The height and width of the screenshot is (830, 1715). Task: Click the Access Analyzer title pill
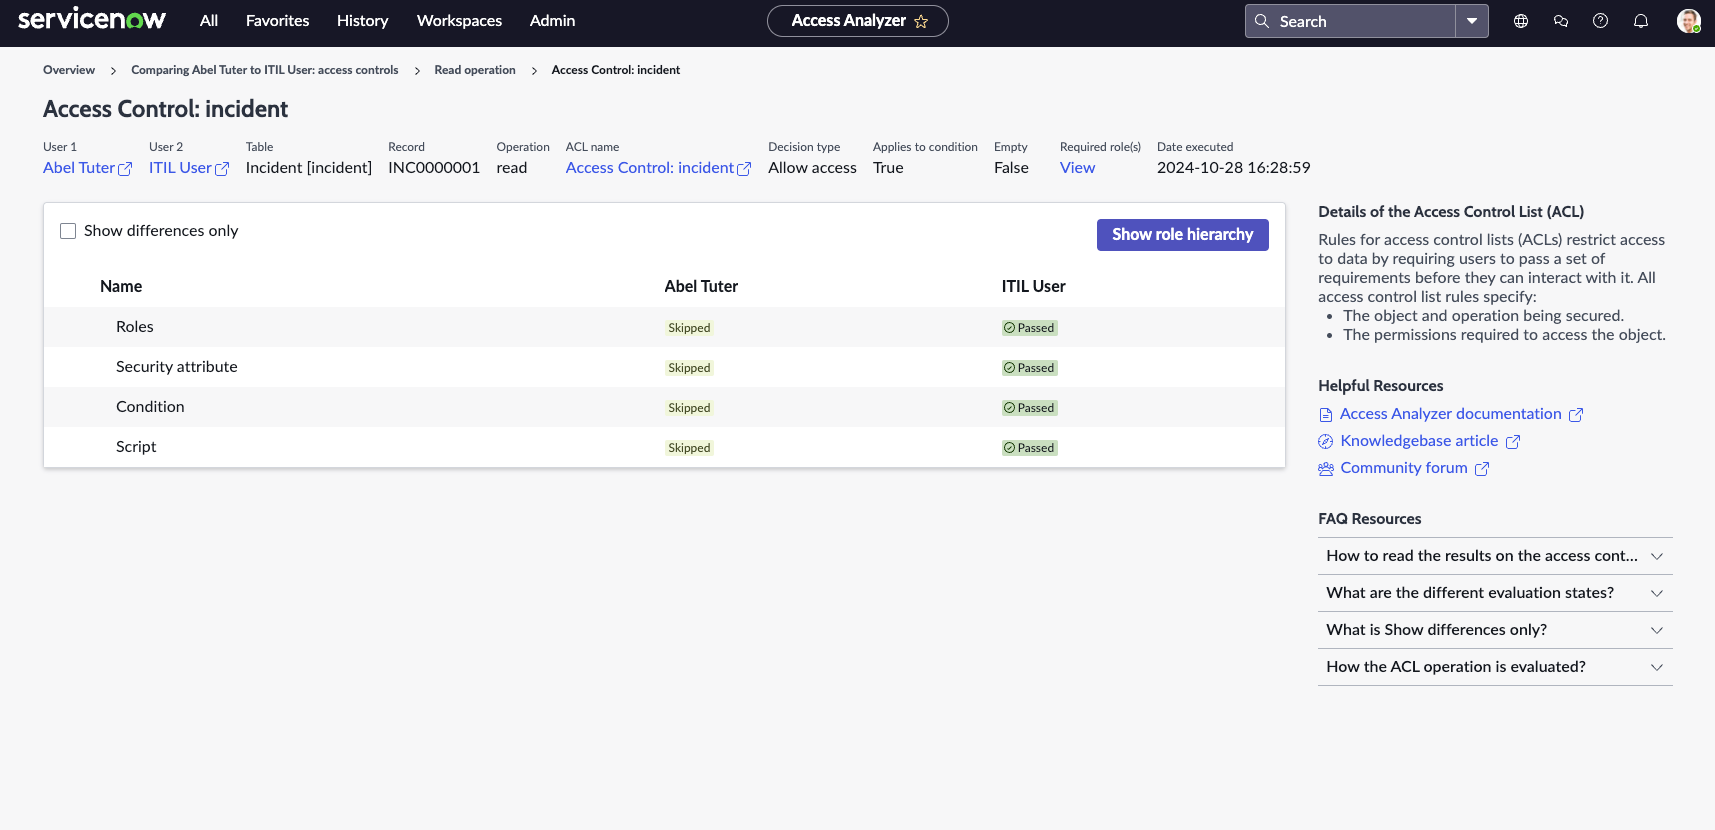[858, 21]
